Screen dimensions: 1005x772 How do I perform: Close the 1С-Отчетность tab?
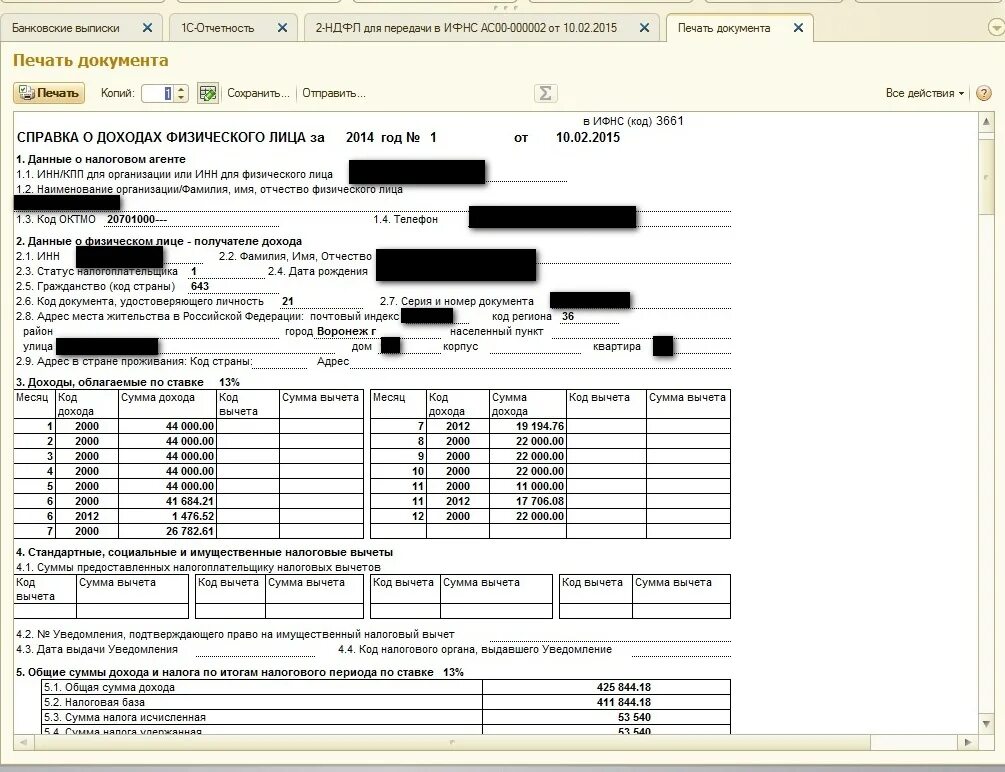tap(283, 28)
